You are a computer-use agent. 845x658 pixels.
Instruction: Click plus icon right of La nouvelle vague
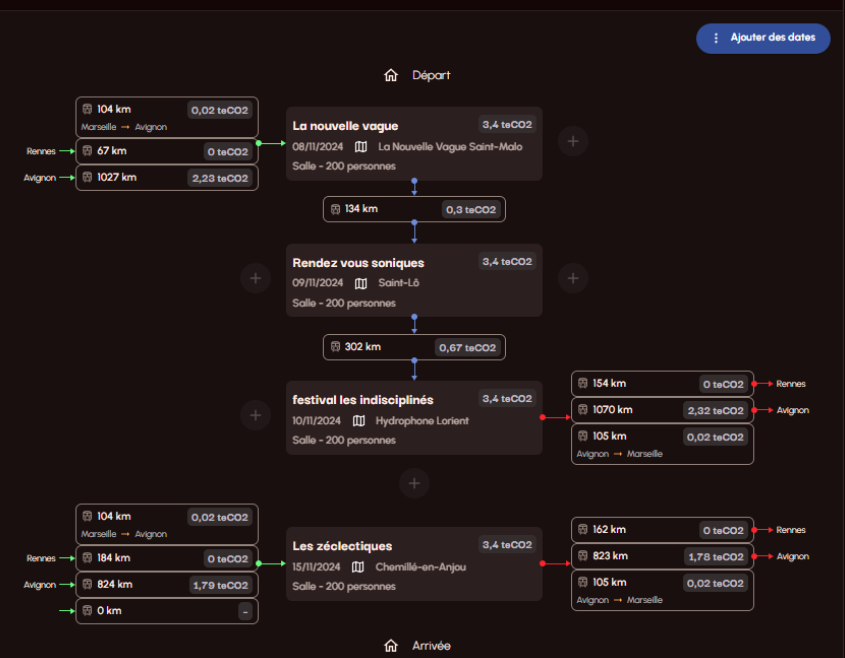click(x=573, y=141)
